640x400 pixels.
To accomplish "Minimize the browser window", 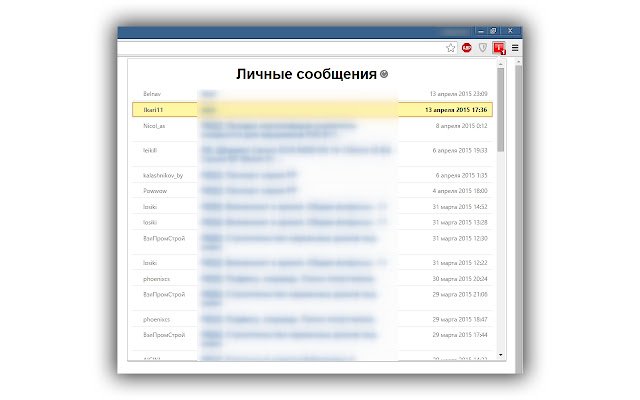I will tap(481, 31).
